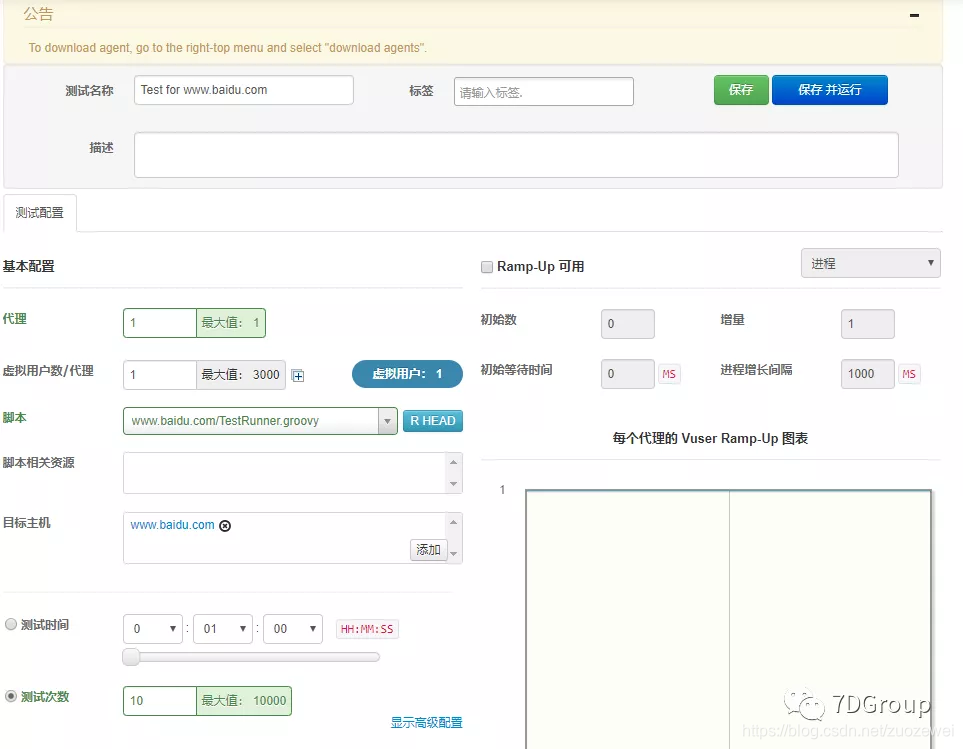Click down arrow of 脚本相关资源 scrollbar

click(x=453, y=484)
